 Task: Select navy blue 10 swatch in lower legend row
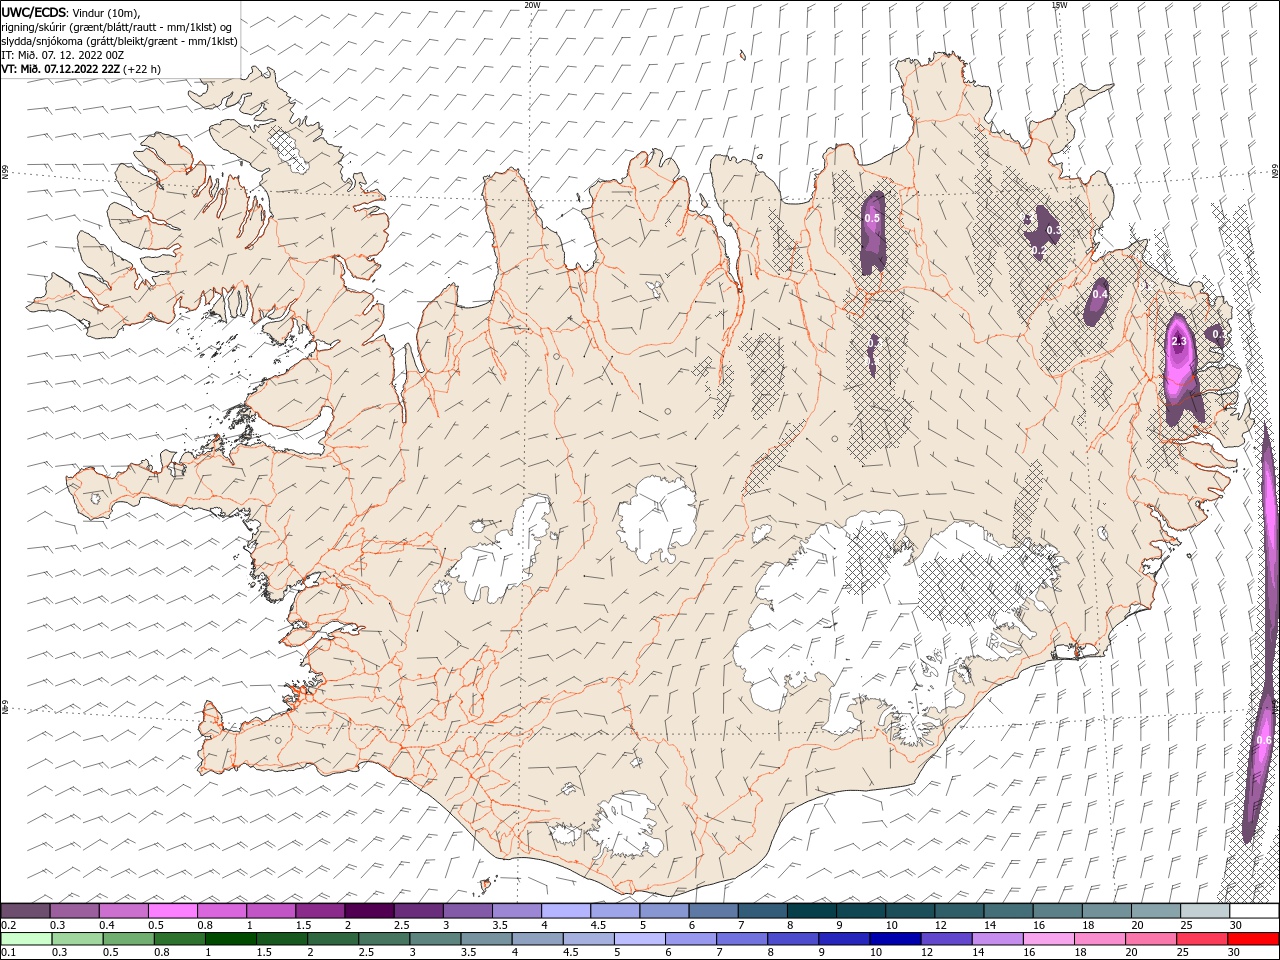pos(894,939)
